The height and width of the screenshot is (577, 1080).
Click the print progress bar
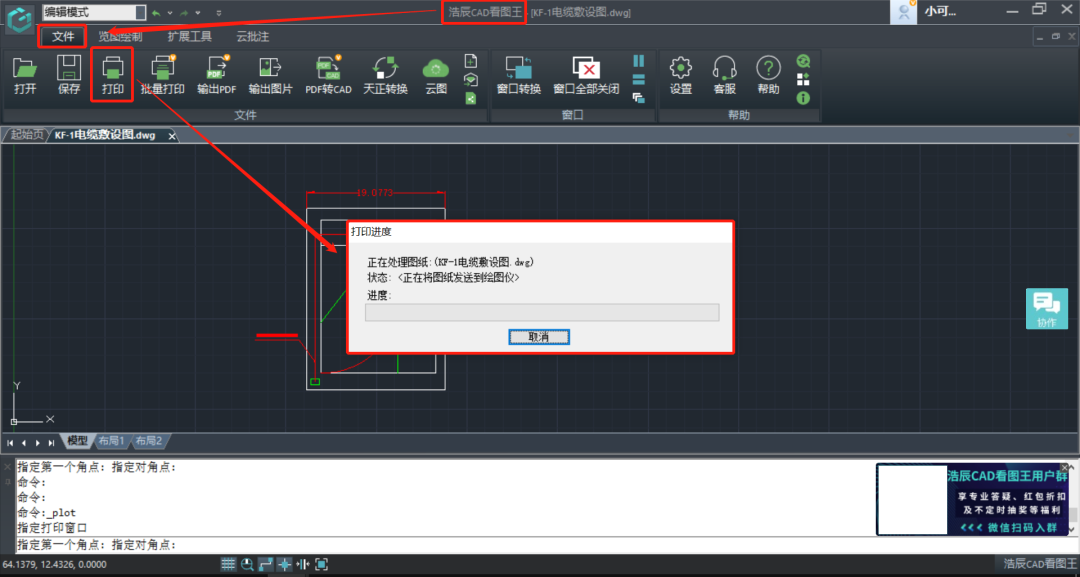(x=541, y=312)
